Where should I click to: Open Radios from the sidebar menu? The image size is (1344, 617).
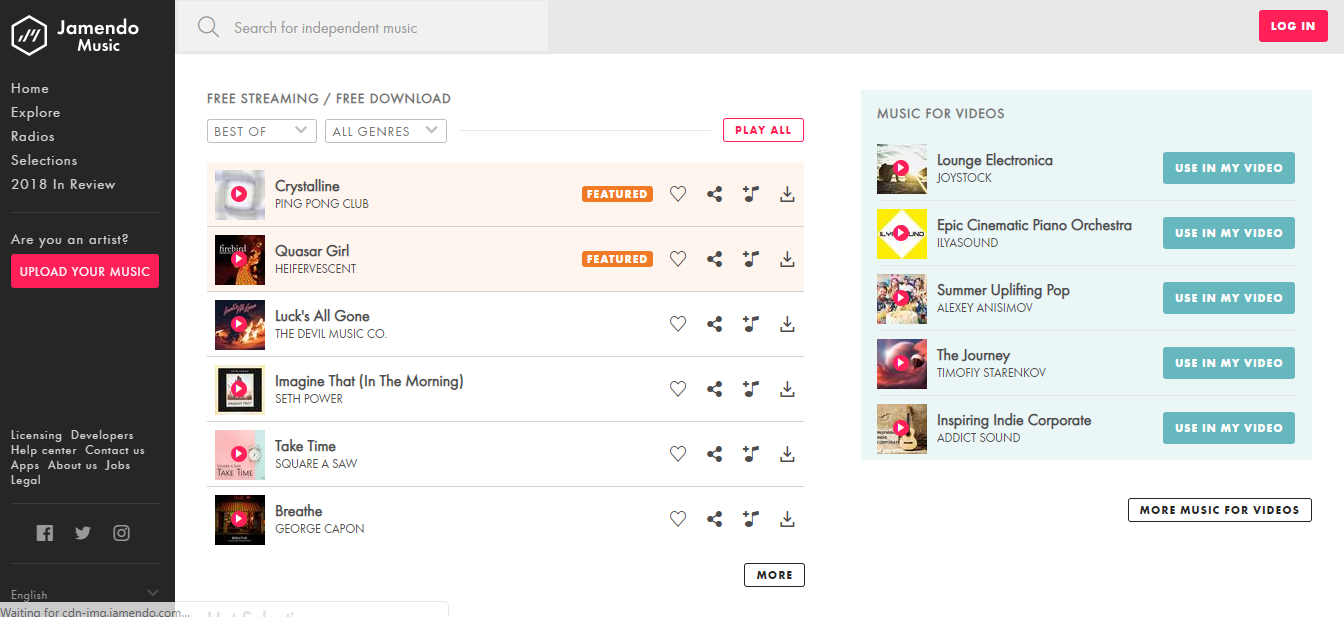[33, 137]
